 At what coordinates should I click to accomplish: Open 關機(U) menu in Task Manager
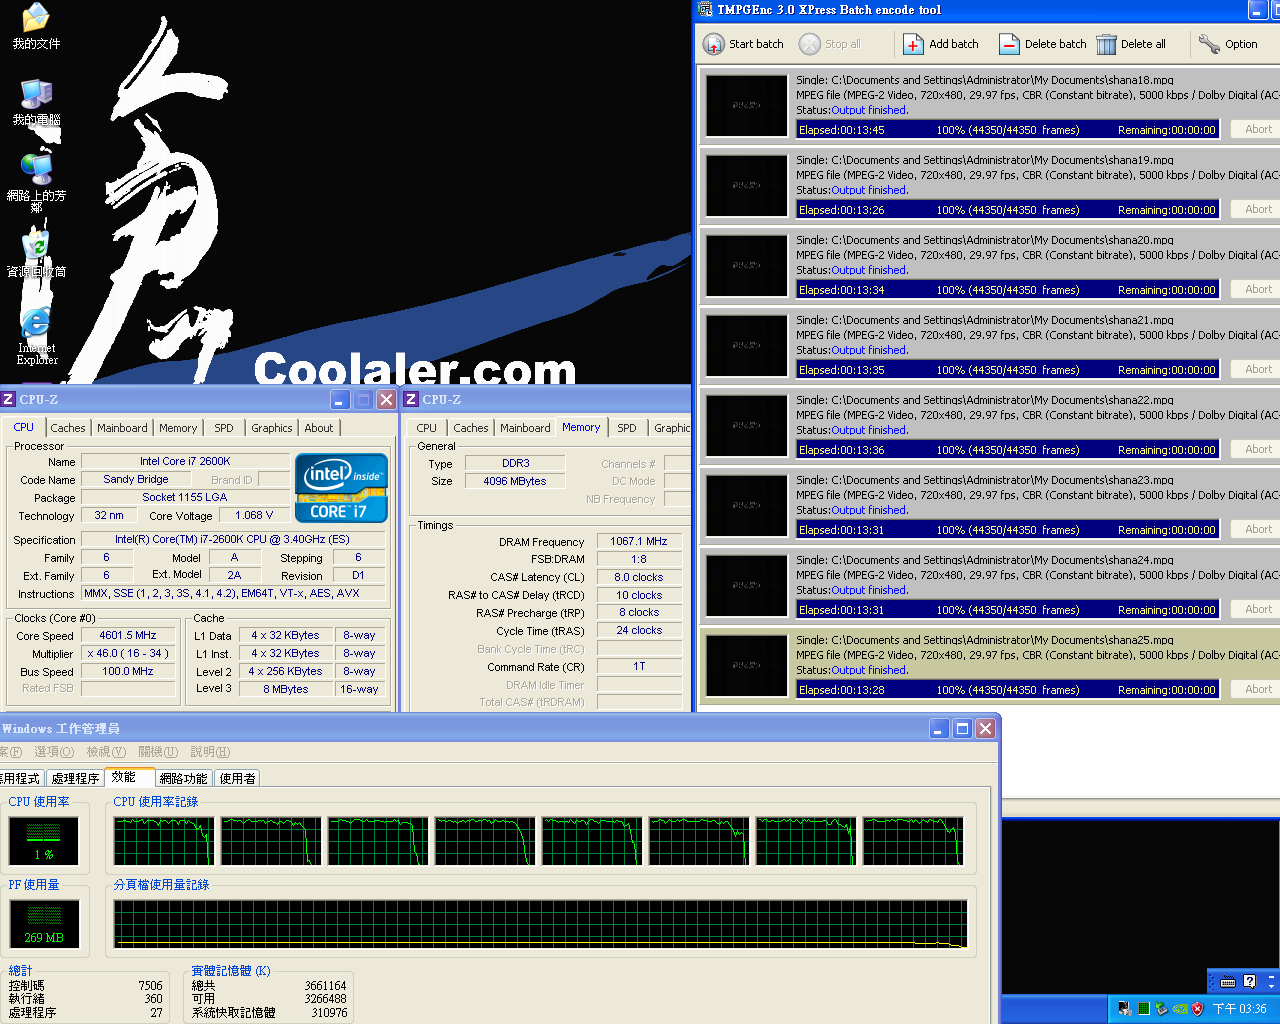[158, 752]
